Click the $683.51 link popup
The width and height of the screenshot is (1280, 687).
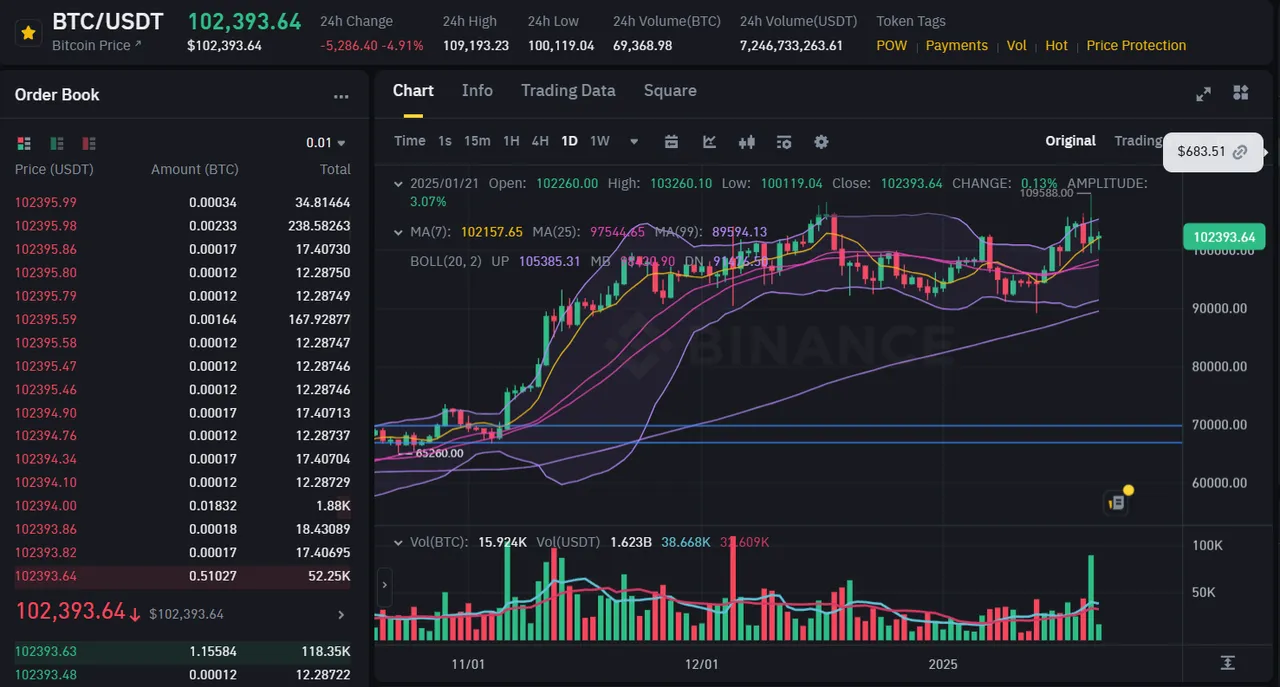tap(1213, 152)
